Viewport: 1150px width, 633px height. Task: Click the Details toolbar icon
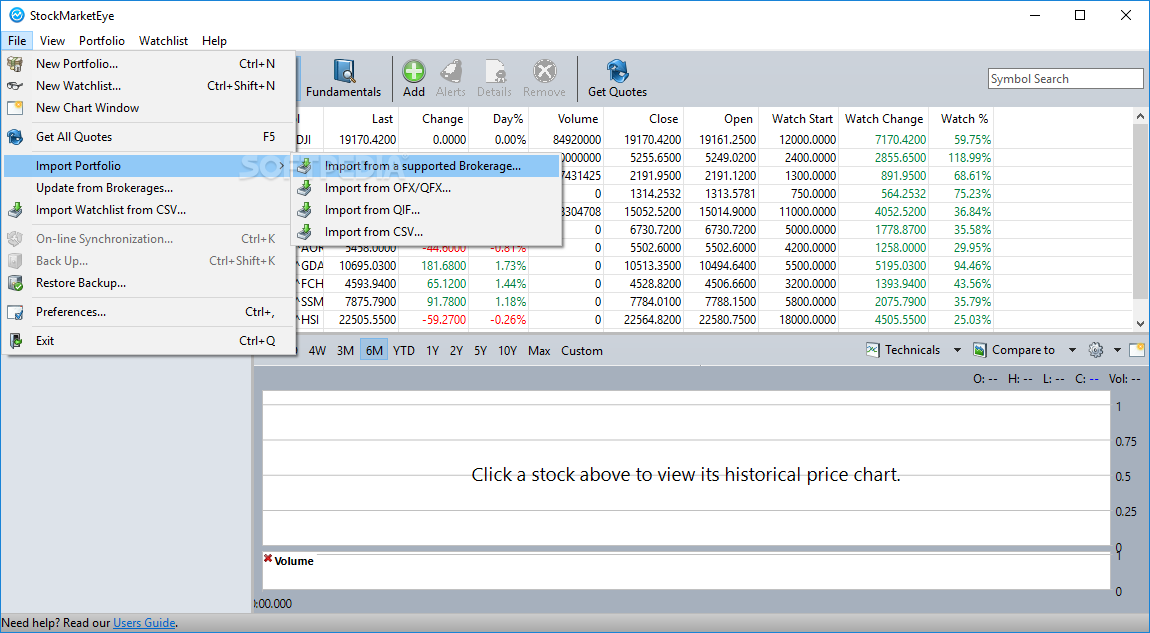[494, 71]
